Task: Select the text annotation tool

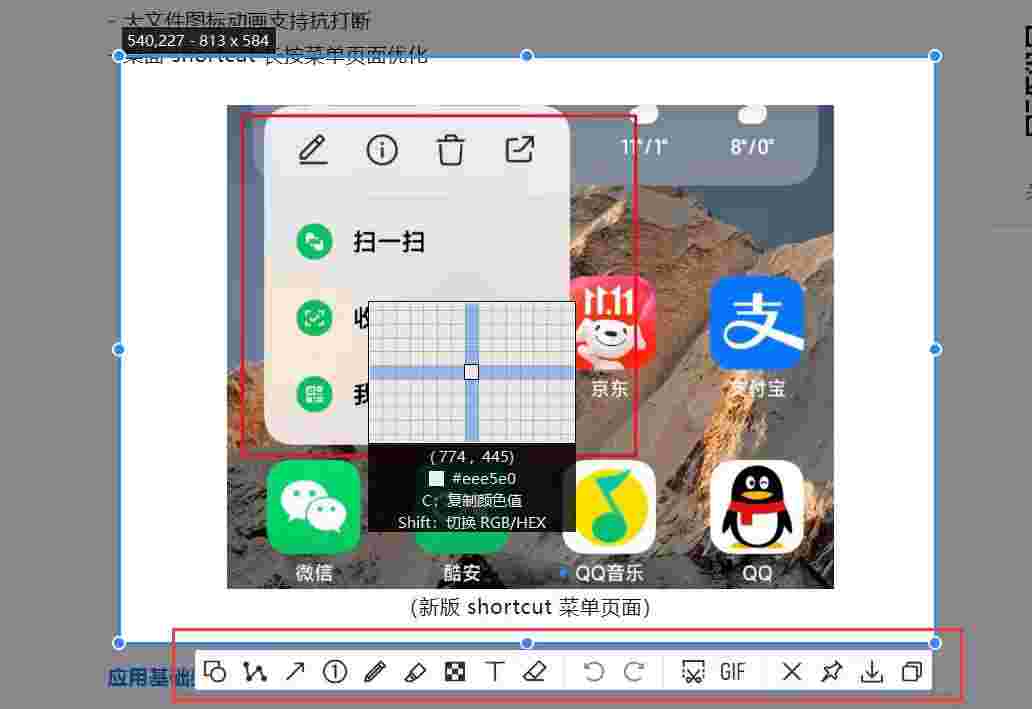Action: 494,671
